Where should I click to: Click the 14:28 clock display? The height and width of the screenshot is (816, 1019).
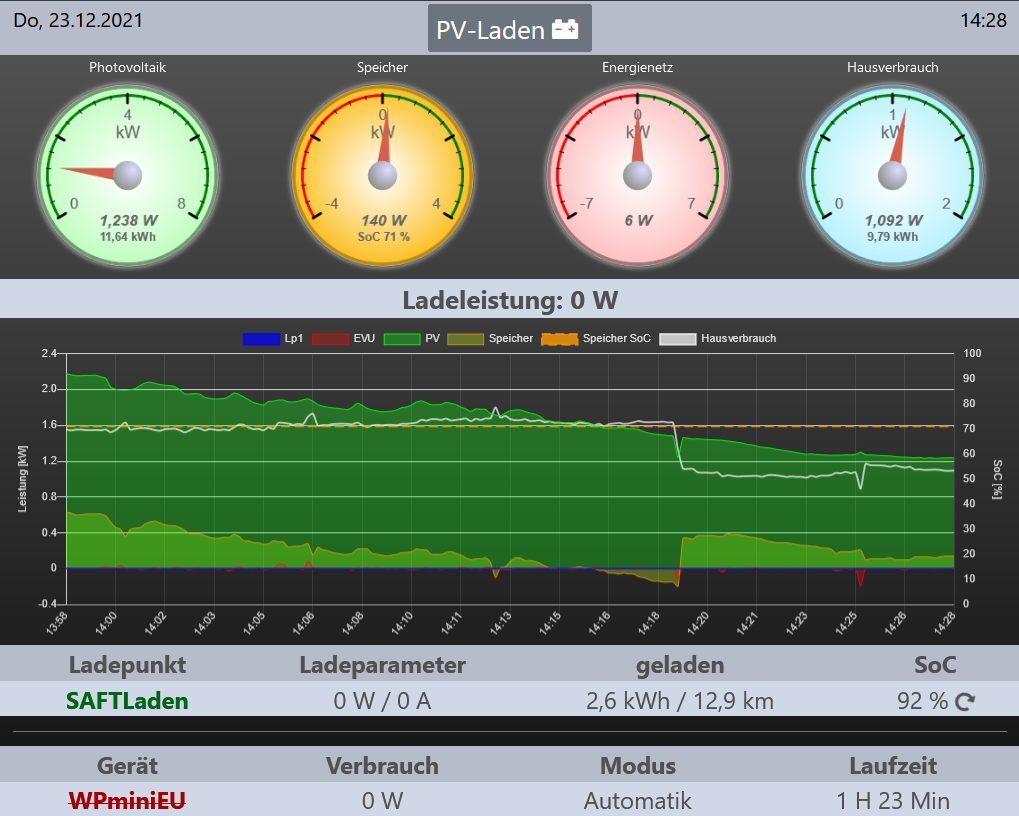(x=983, y=20)
